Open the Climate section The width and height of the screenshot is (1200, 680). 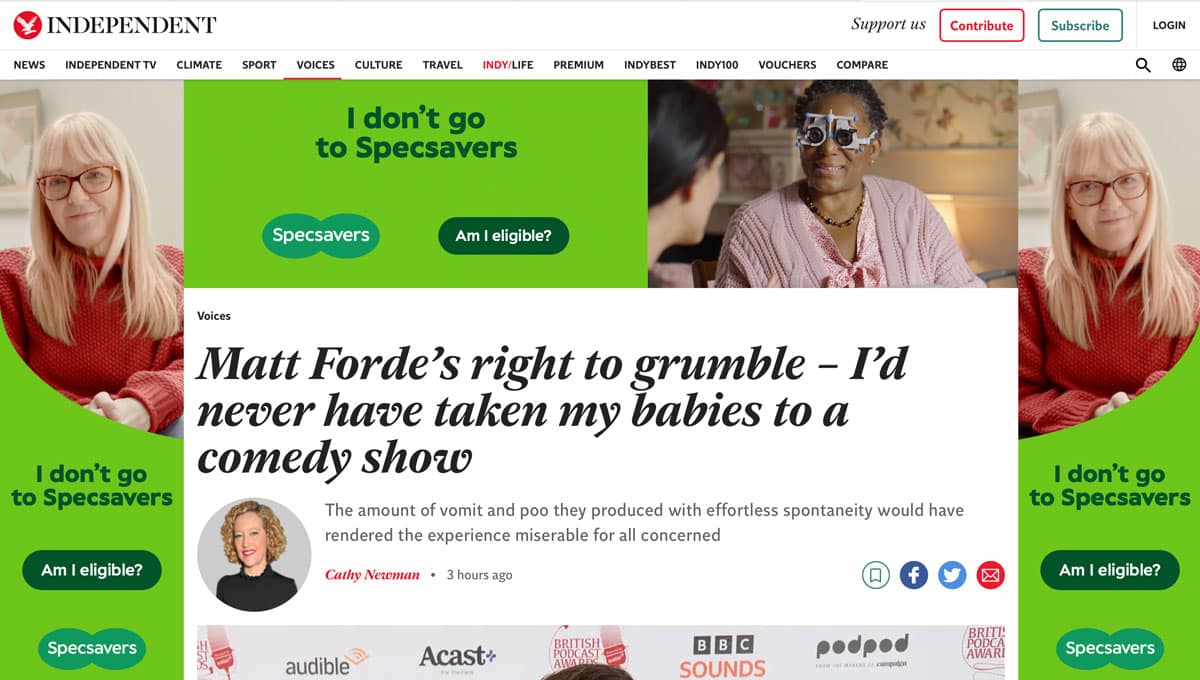(199, 65)
